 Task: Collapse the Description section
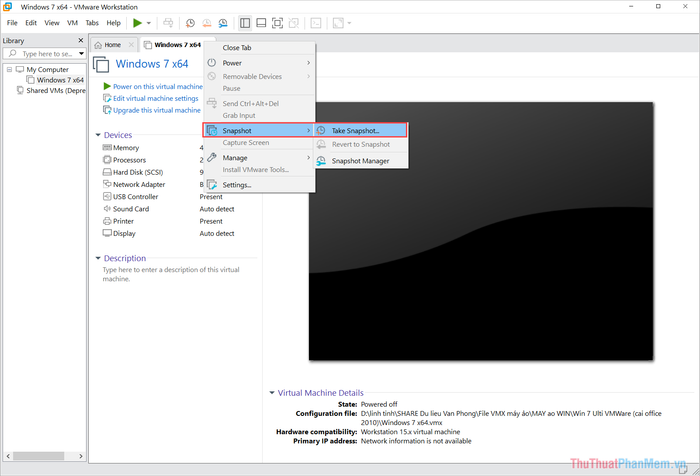coord(98,258)
